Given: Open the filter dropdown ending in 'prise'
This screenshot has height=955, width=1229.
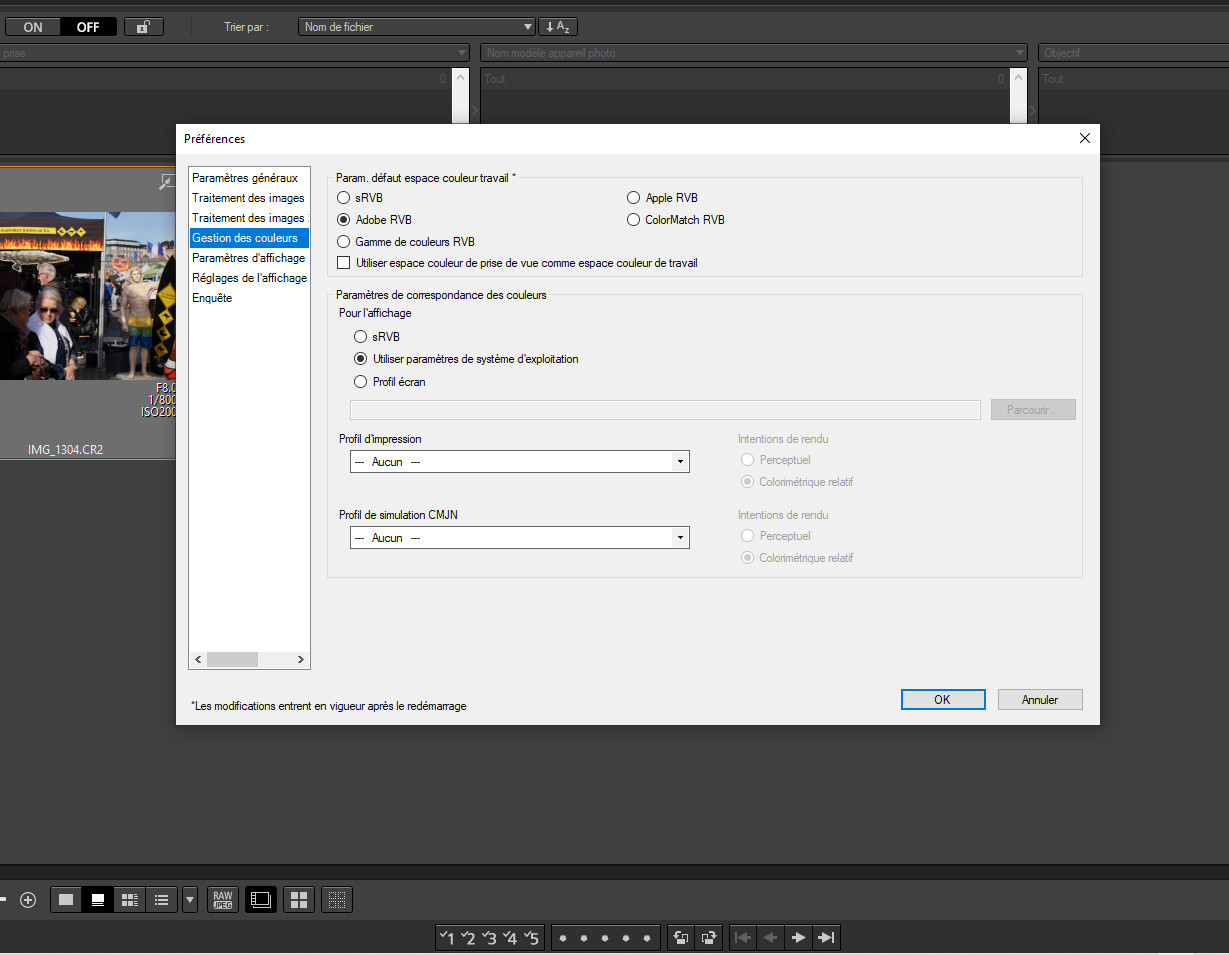Looking at the screenshot, I should [234, 53].
